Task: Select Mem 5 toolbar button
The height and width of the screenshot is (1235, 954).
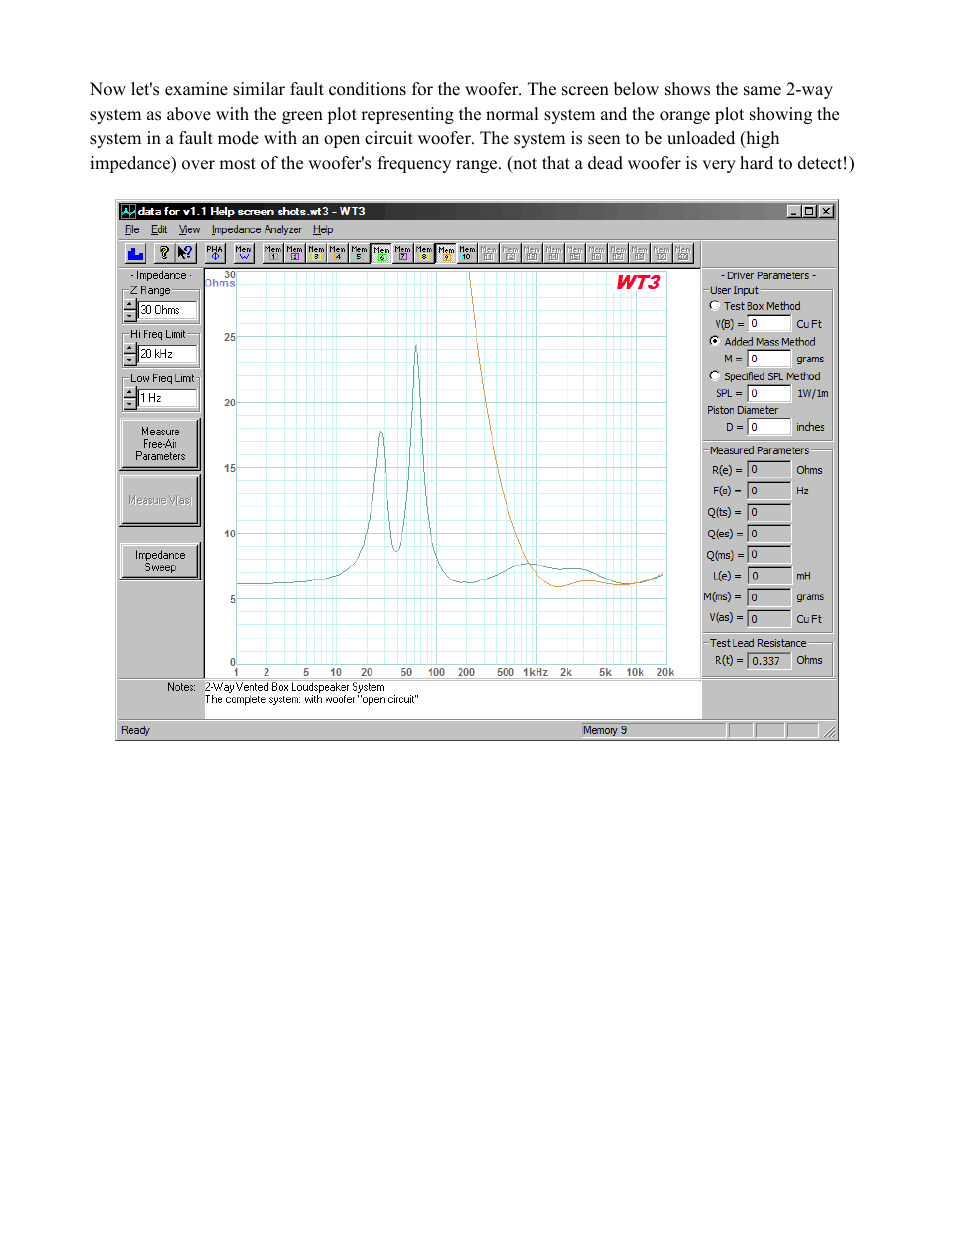Action: pos(359,253)
